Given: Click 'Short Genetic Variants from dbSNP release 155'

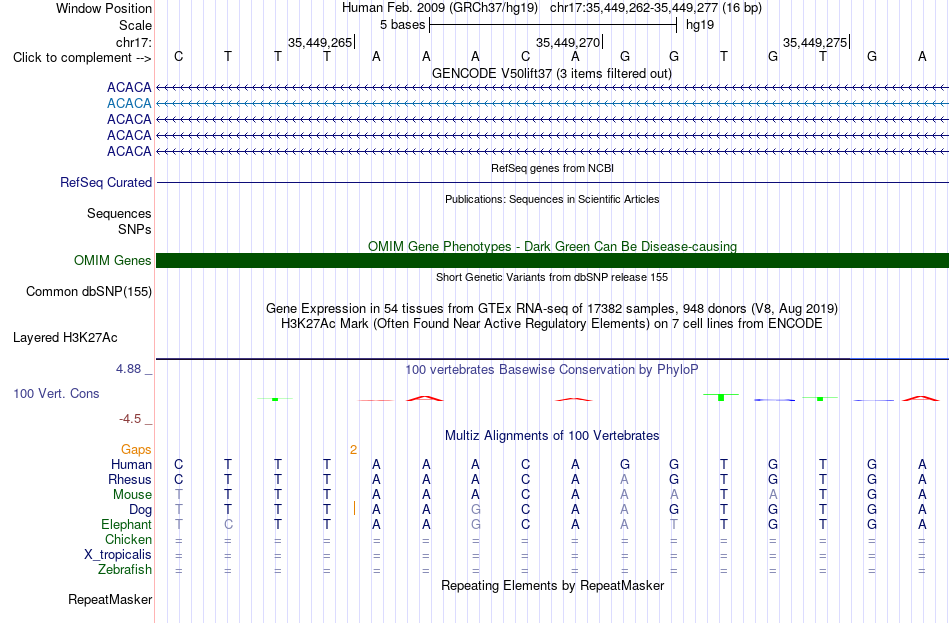Looking at the screenshot, I should pos(552,277).
